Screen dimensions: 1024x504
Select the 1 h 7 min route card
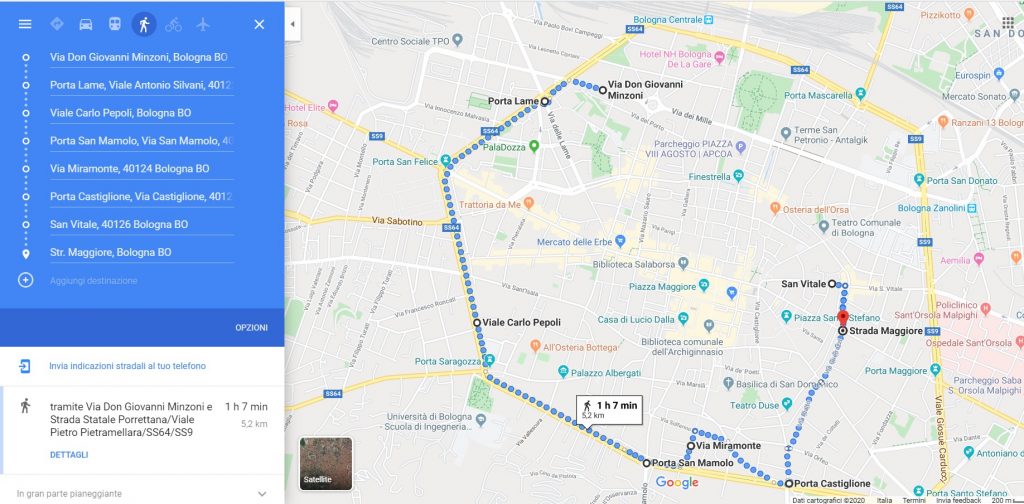142,430
